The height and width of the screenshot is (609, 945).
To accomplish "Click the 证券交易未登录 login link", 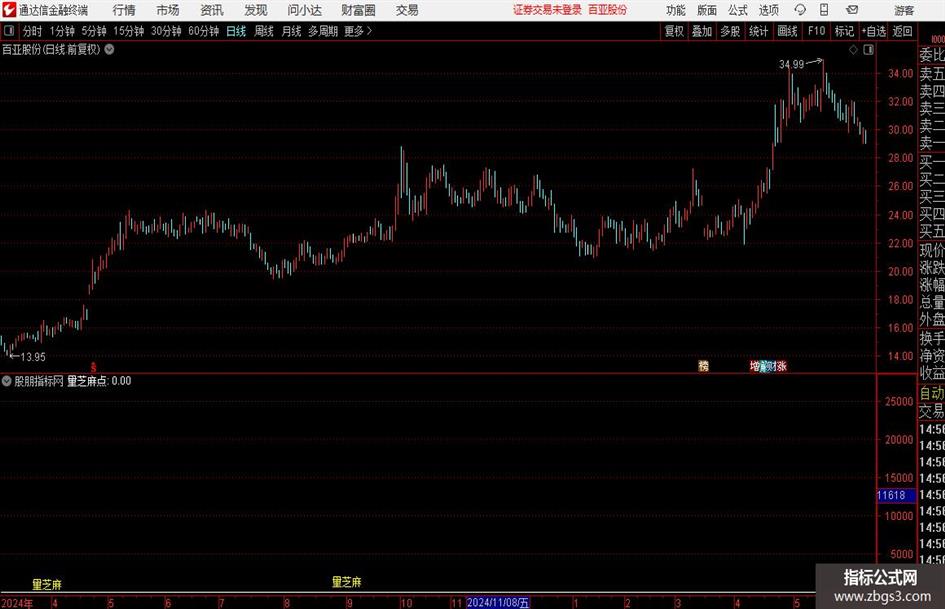I will pos(547,10).
